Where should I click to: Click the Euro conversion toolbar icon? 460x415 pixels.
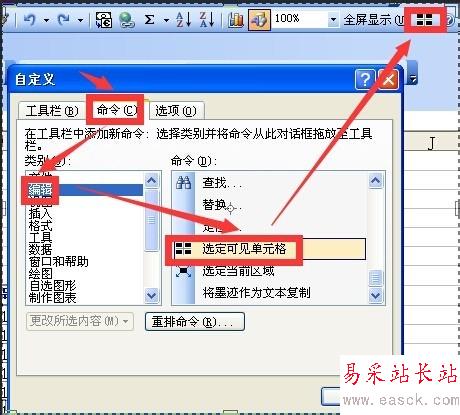tap(104, 20)
